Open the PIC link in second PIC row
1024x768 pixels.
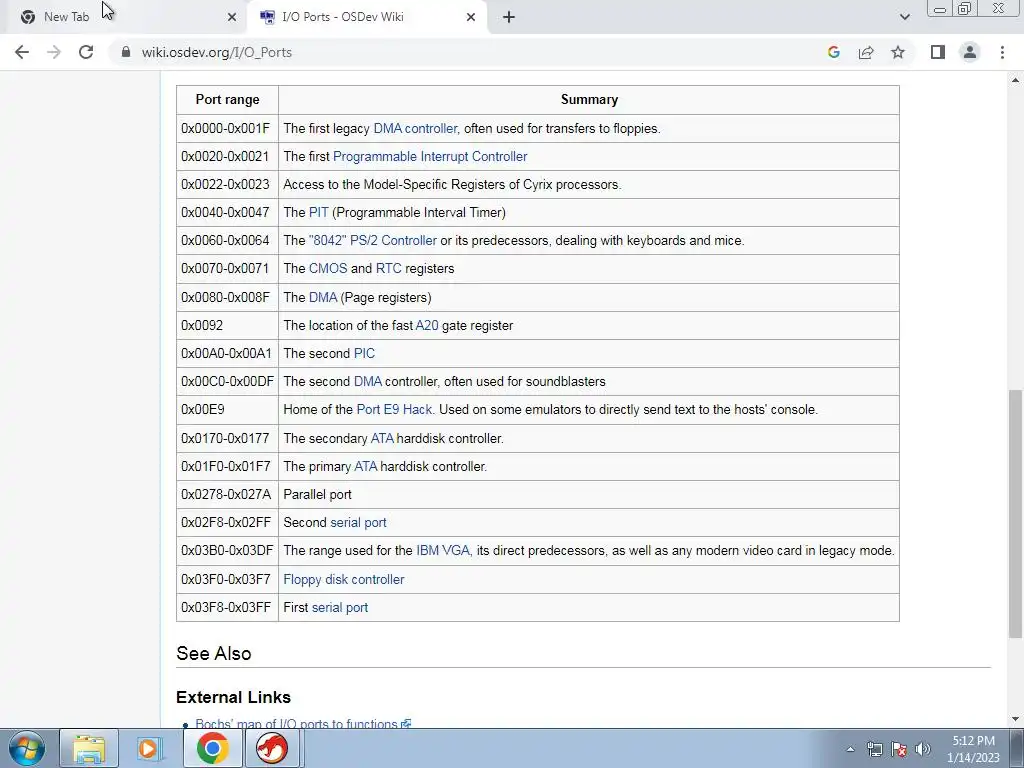point(364,354)
